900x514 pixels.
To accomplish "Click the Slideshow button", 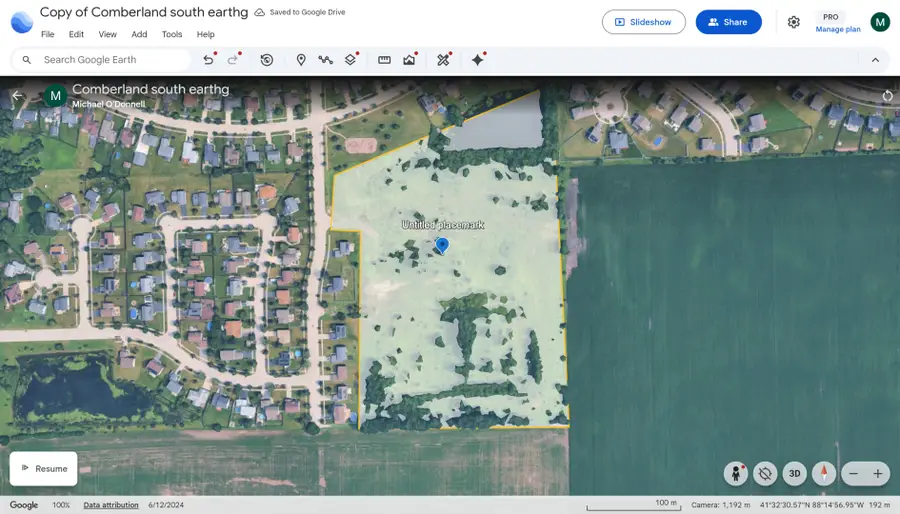I will click(x=643, y=22).
